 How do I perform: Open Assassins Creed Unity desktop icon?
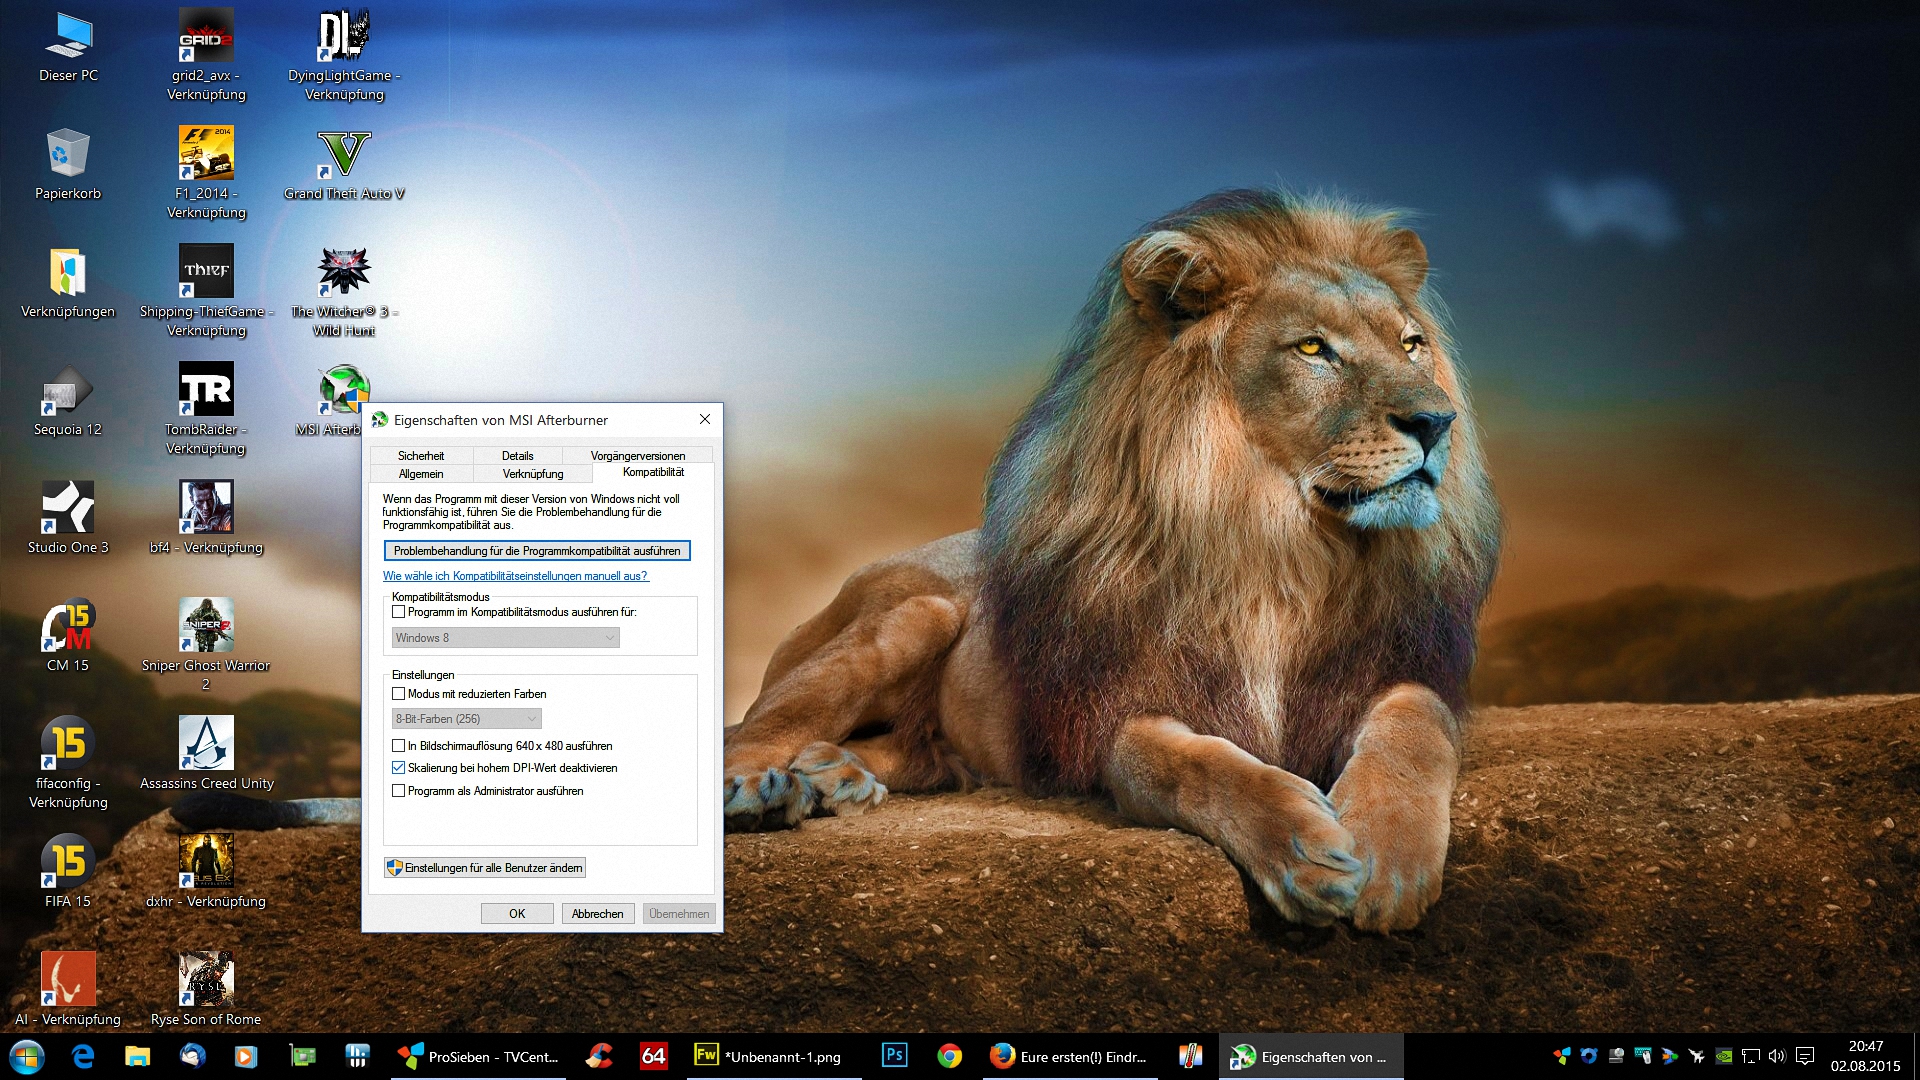coord(206,744)
